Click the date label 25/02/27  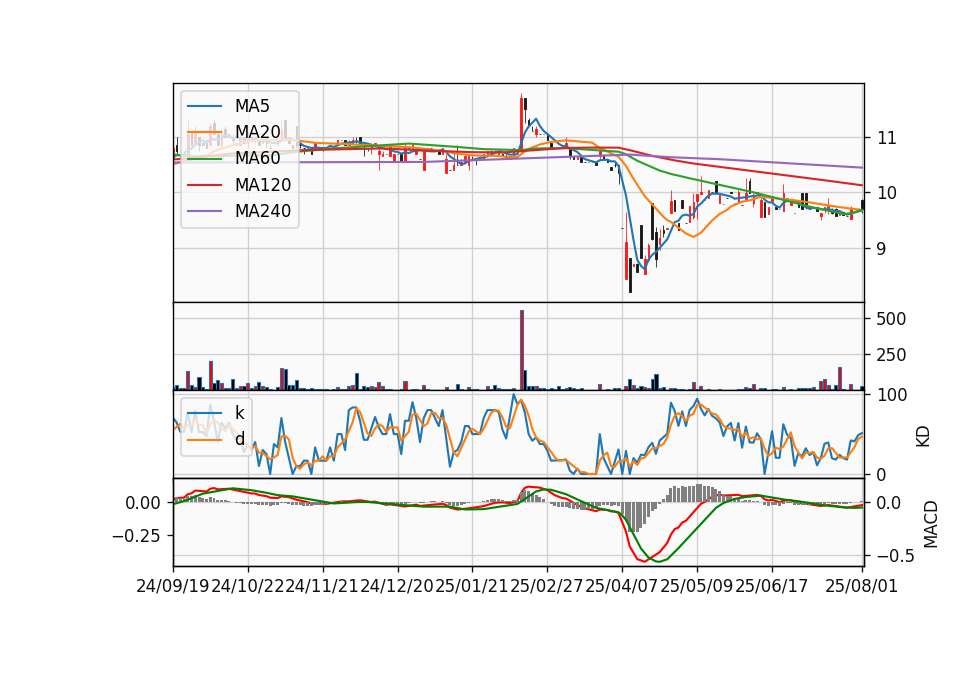[547, 586]
